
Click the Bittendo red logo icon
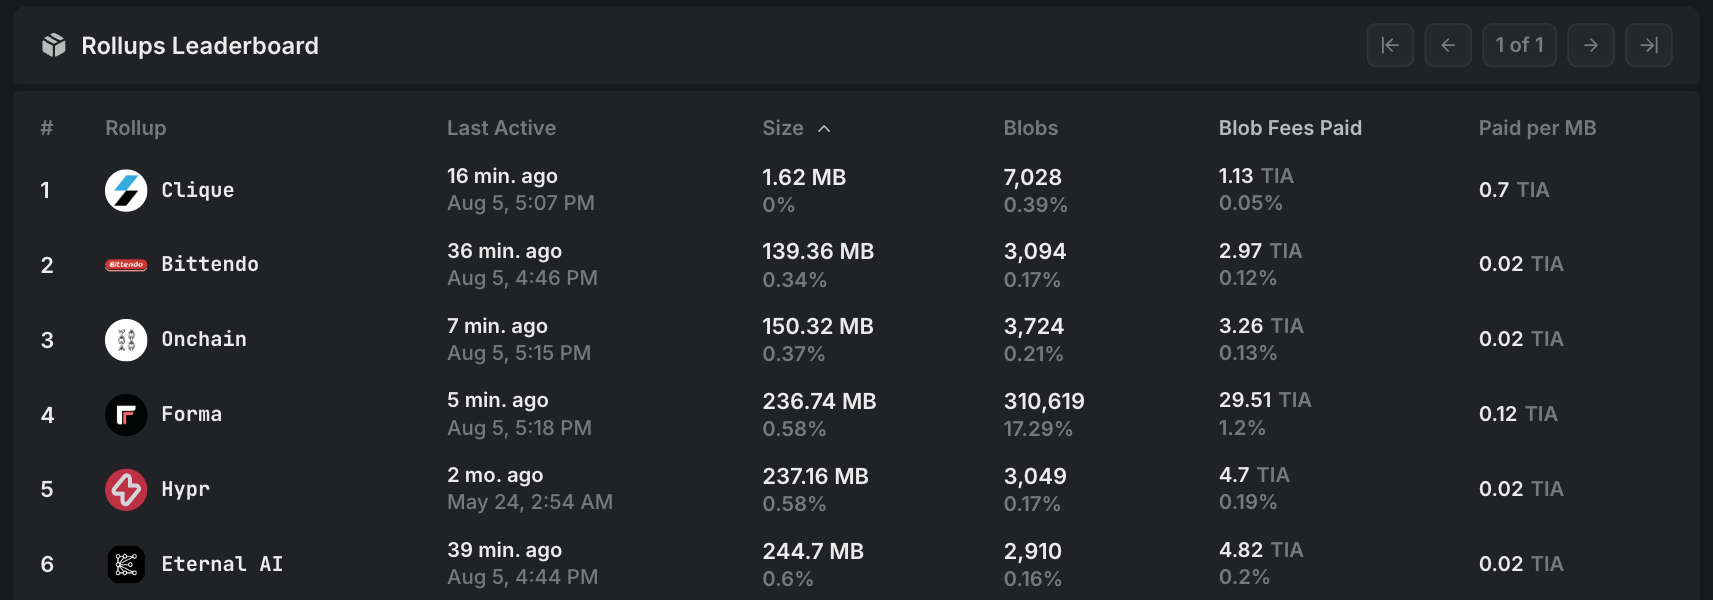click(126, 265)
